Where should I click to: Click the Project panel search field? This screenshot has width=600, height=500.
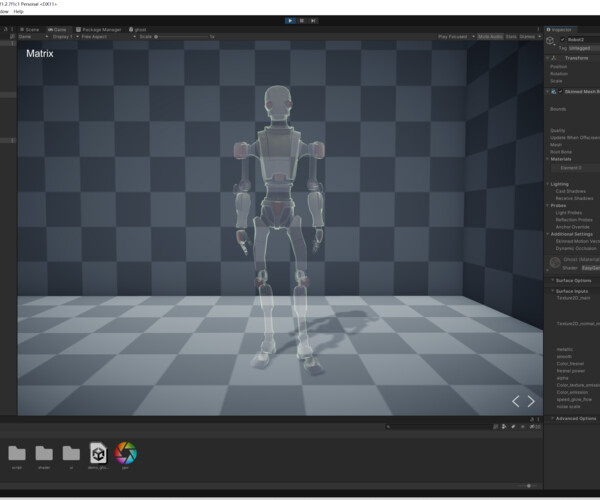(x=438, y=427)
